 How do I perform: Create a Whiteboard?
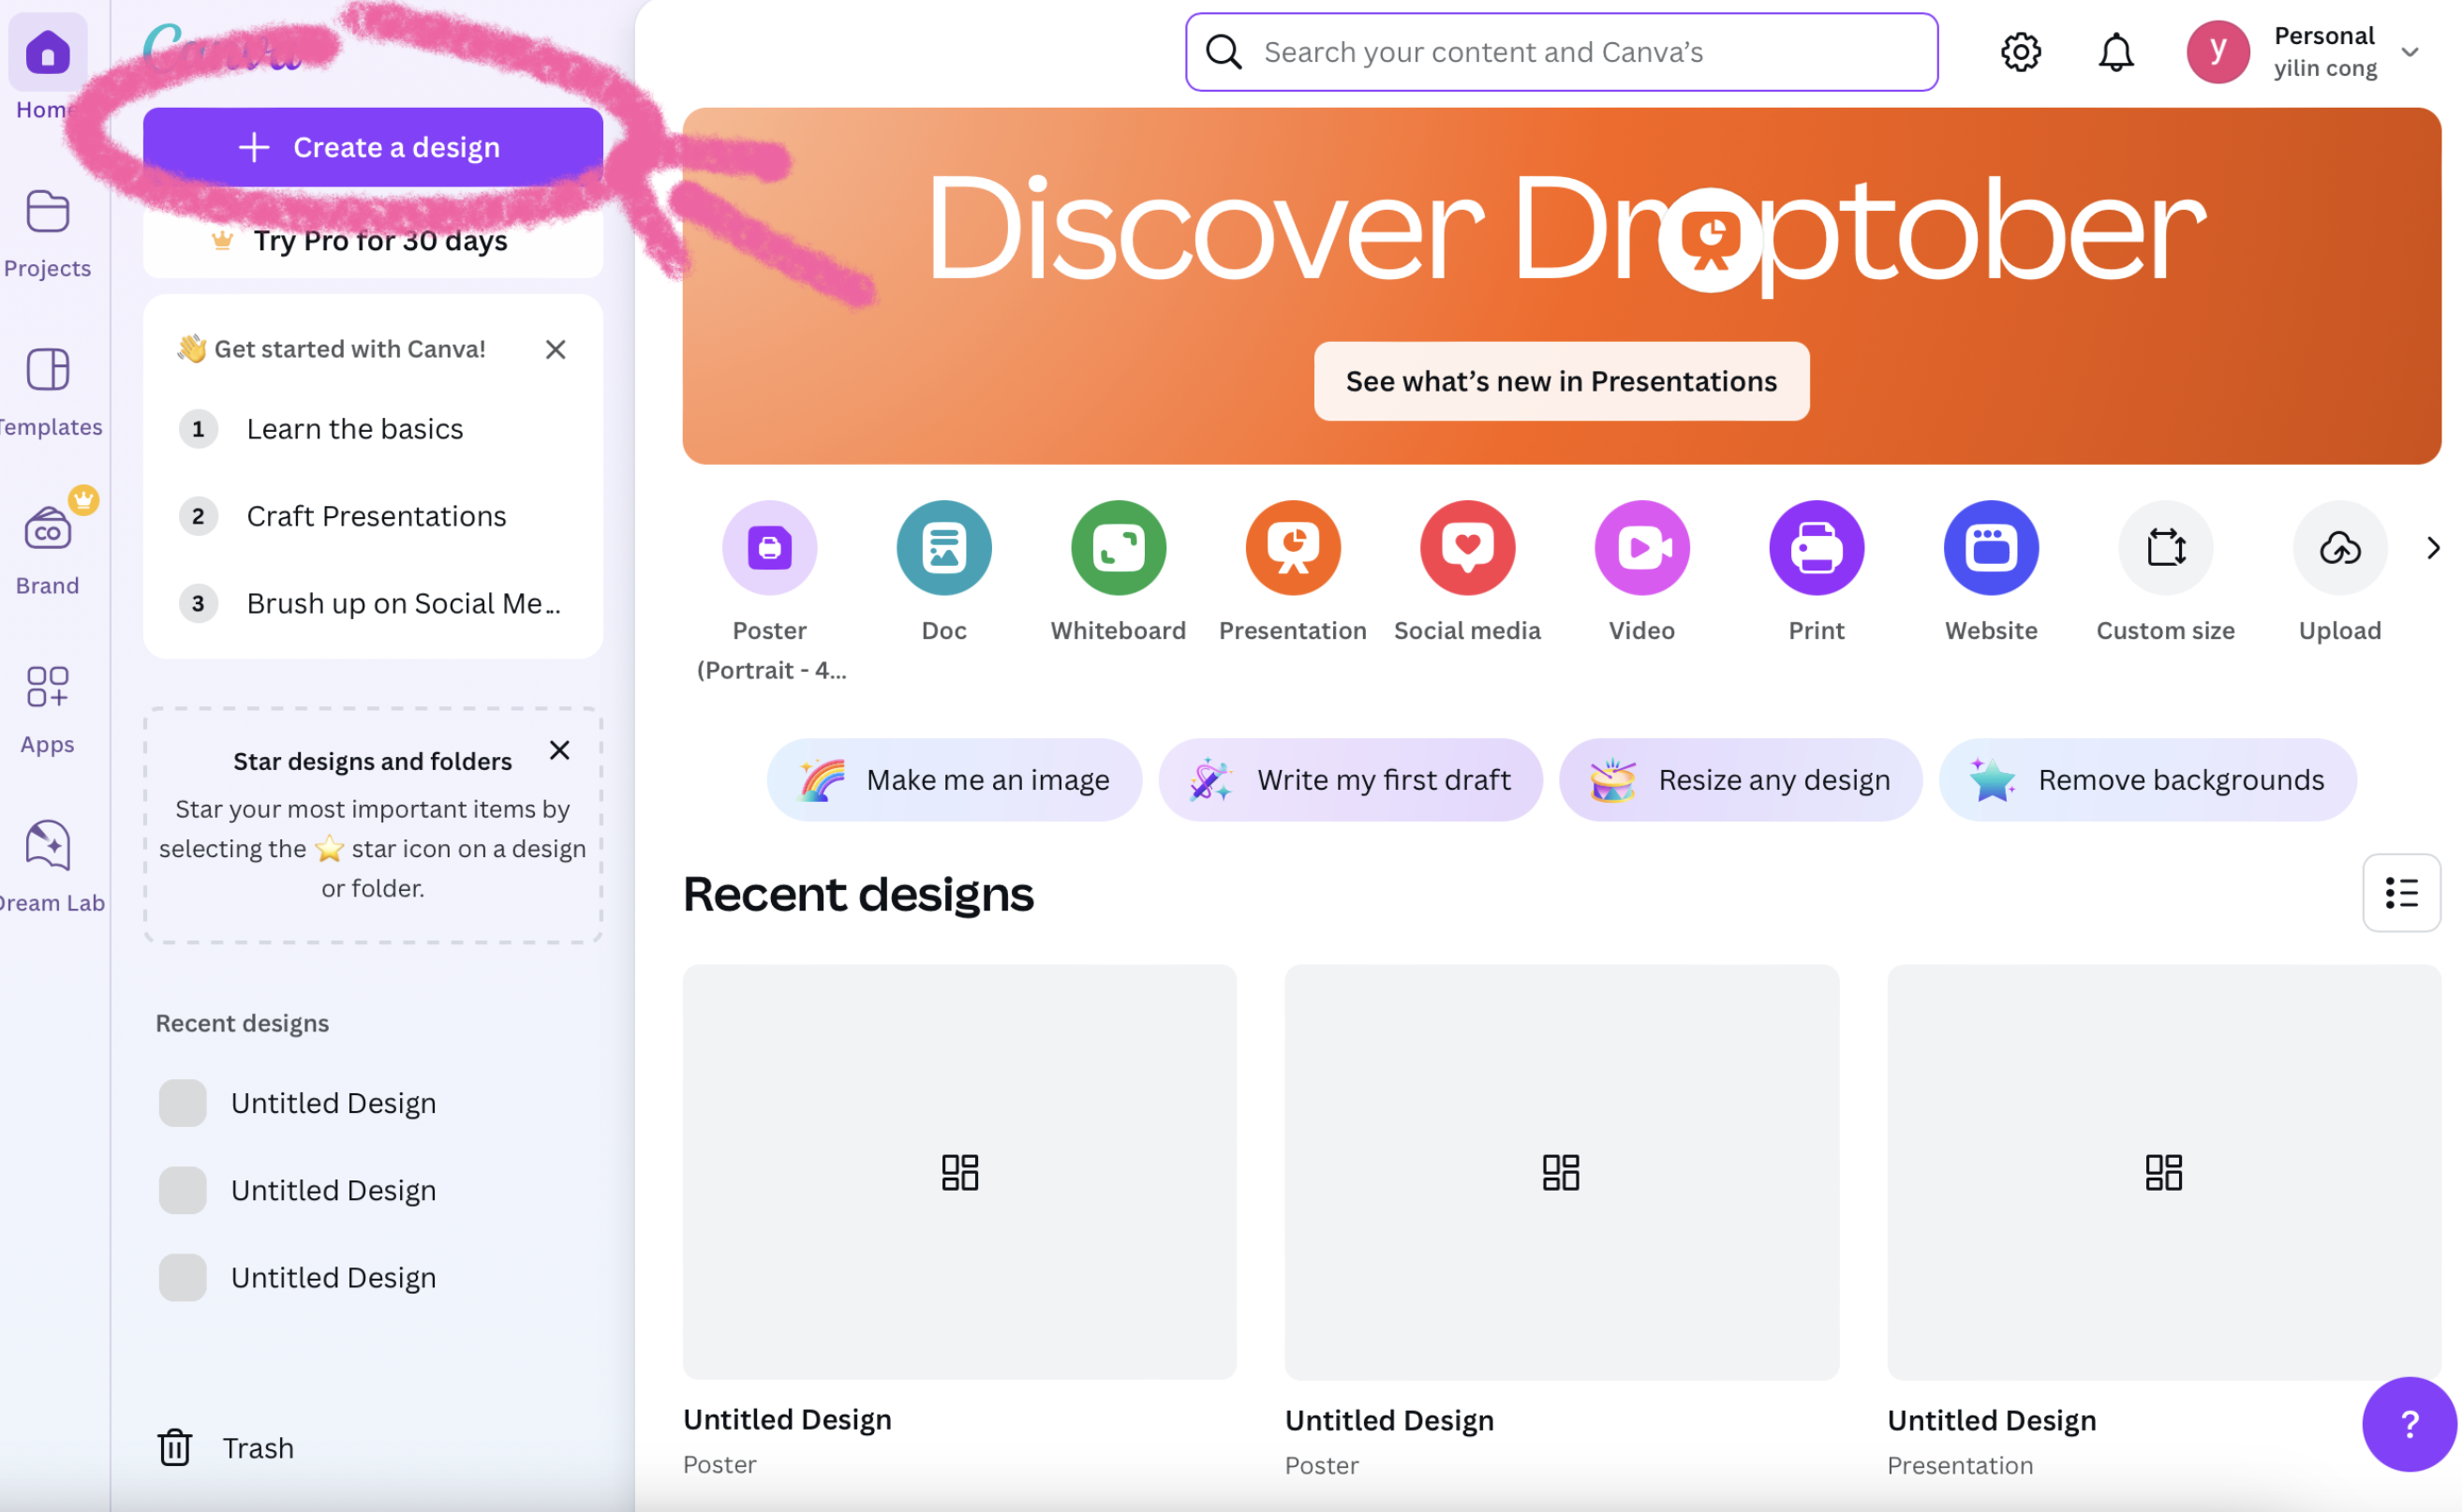[x=1118, y=547]
